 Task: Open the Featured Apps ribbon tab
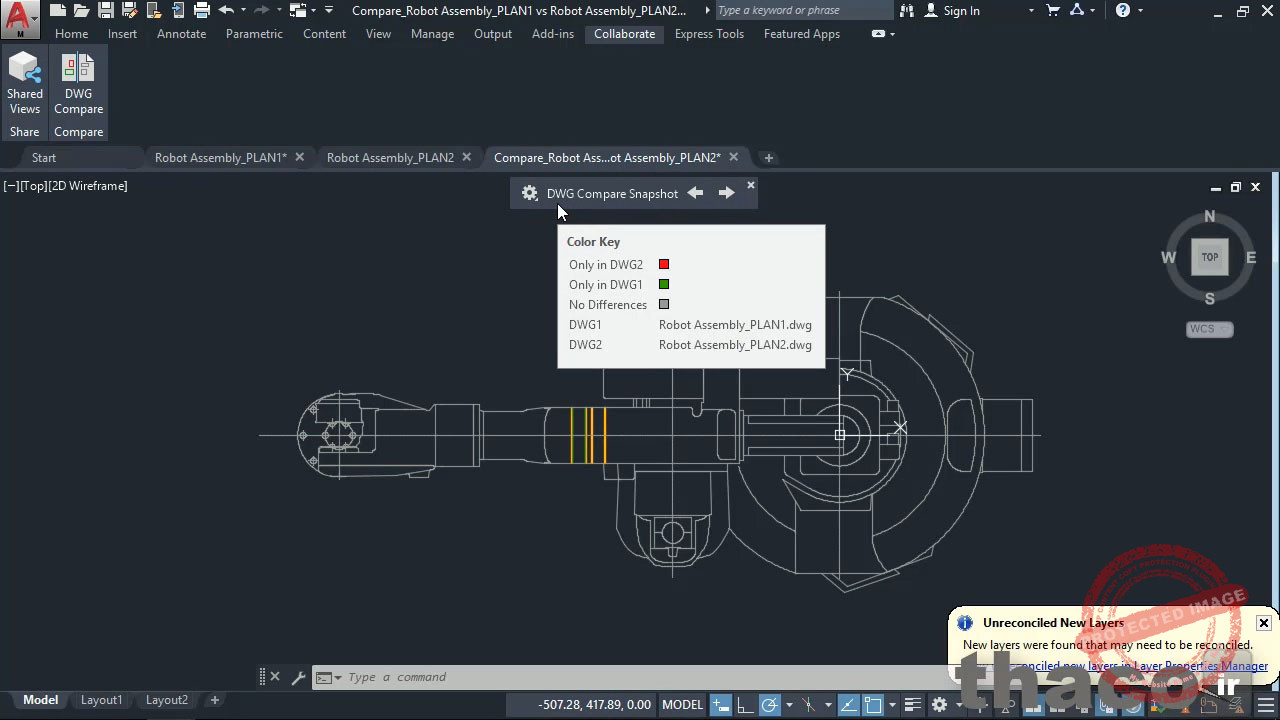[x=802, y=34]
